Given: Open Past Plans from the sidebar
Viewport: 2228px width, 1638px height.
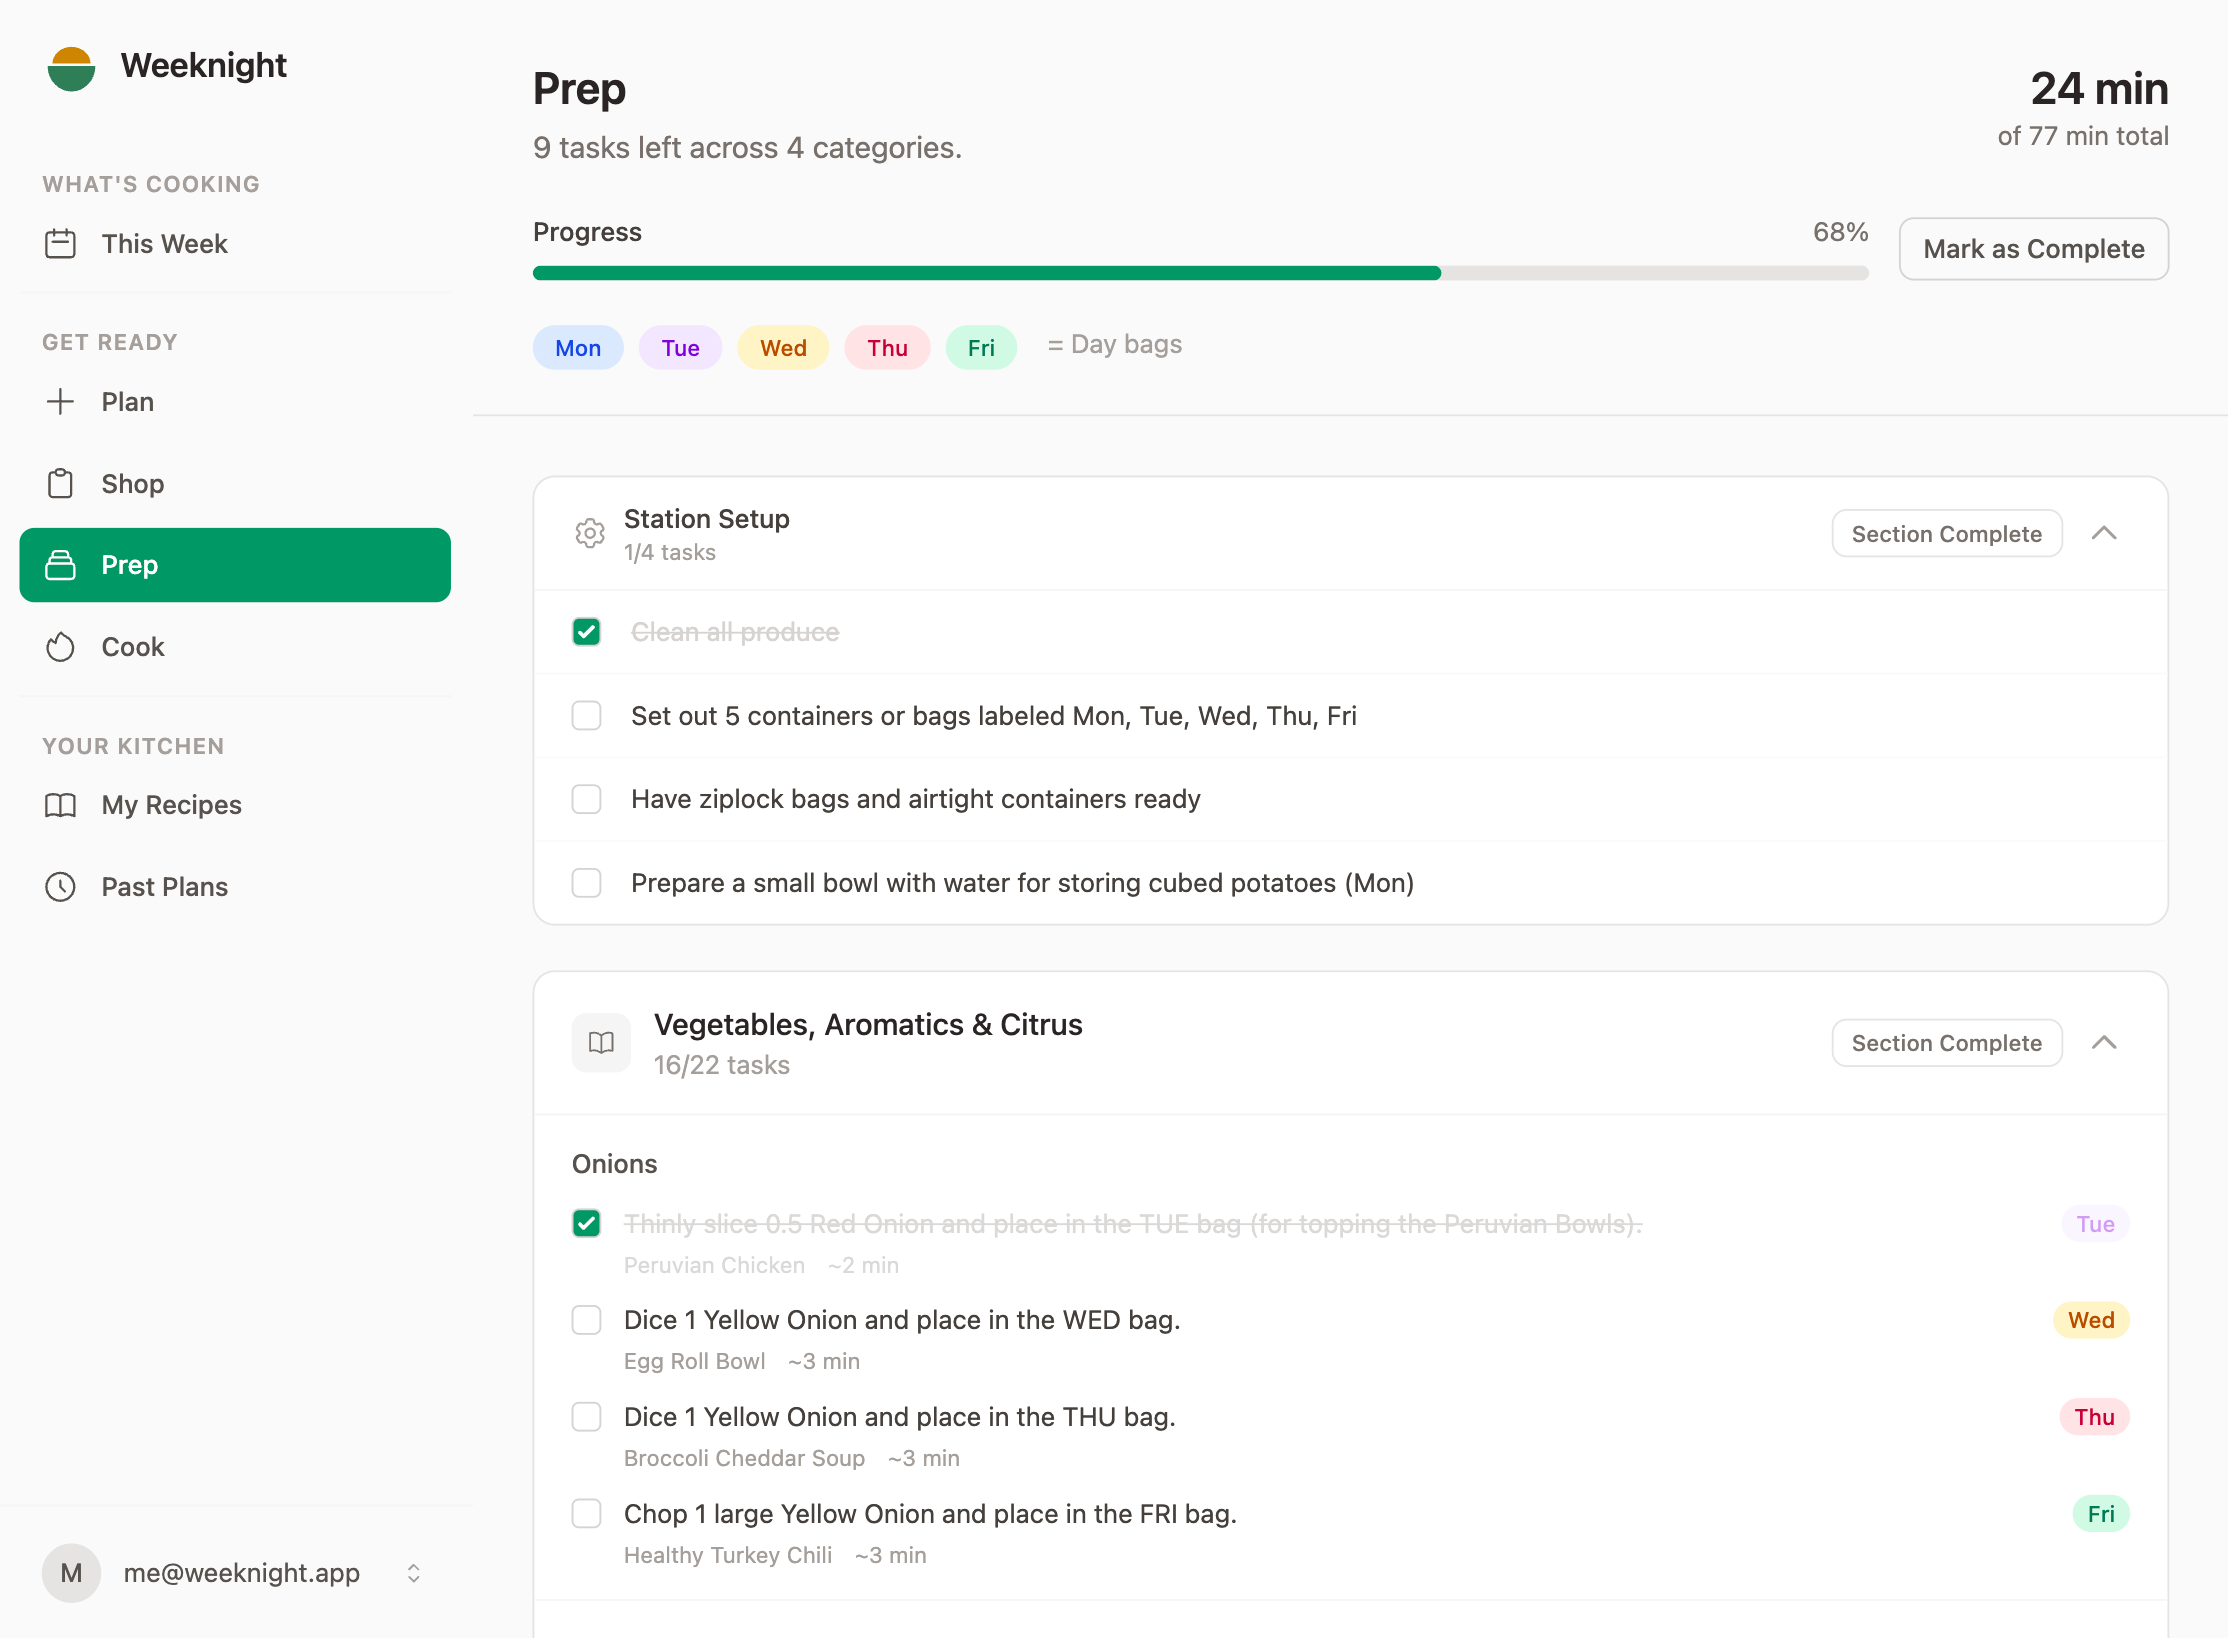Looking at the screenshot, I should click(165, 886).
